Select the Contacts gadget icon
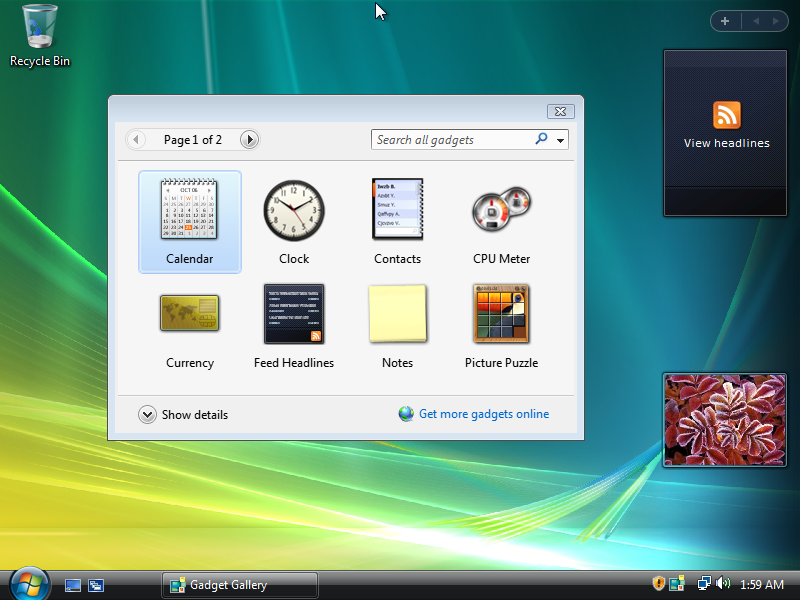 [x=397, y=210]
